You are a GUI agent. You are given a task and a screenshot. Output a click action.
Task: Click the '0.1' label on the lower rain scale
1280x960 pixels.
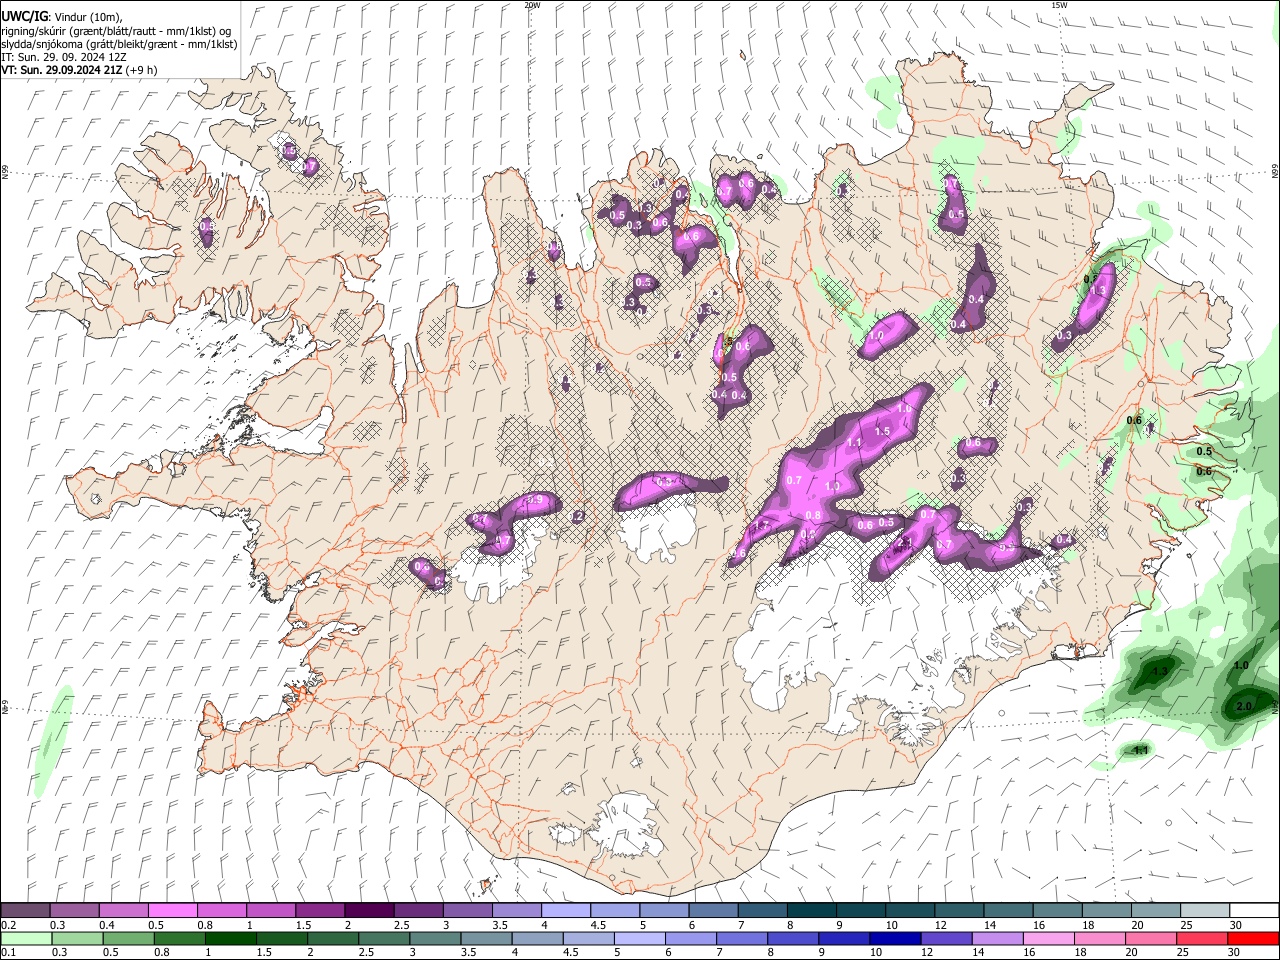click(x=9, y=953)
